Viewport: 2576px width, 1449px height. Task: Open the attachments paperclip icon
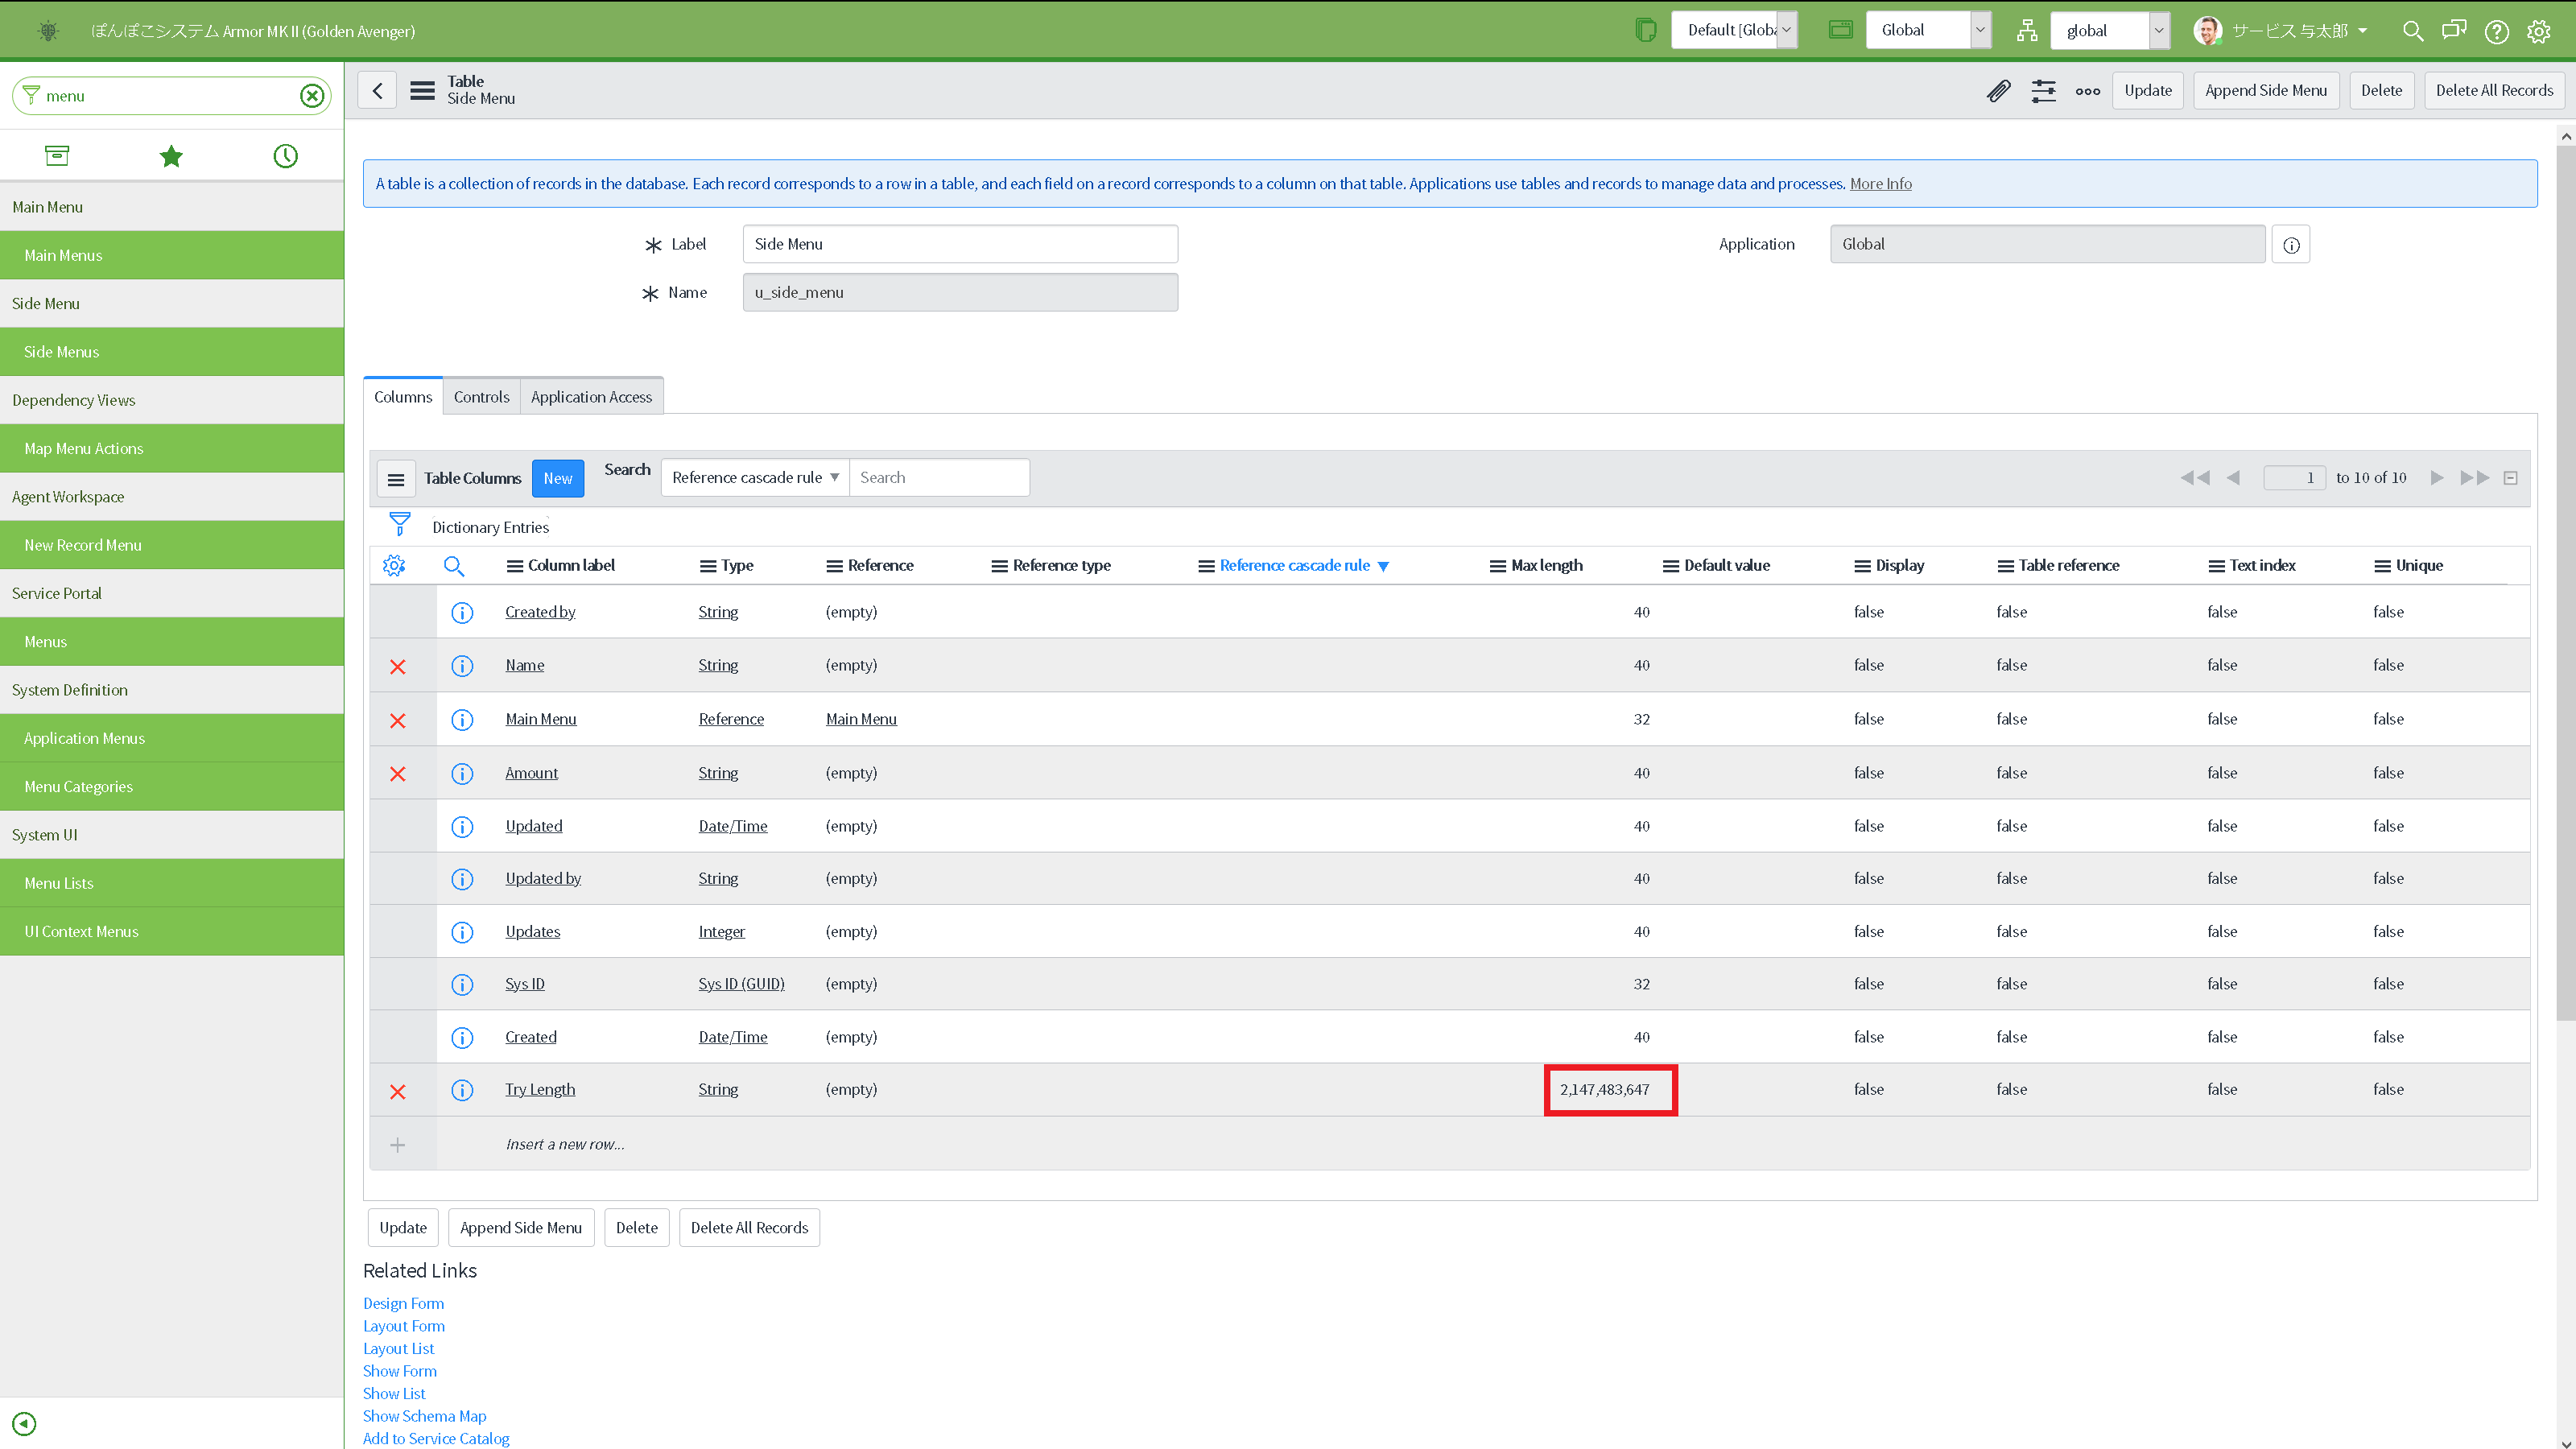click(1999, 90)
